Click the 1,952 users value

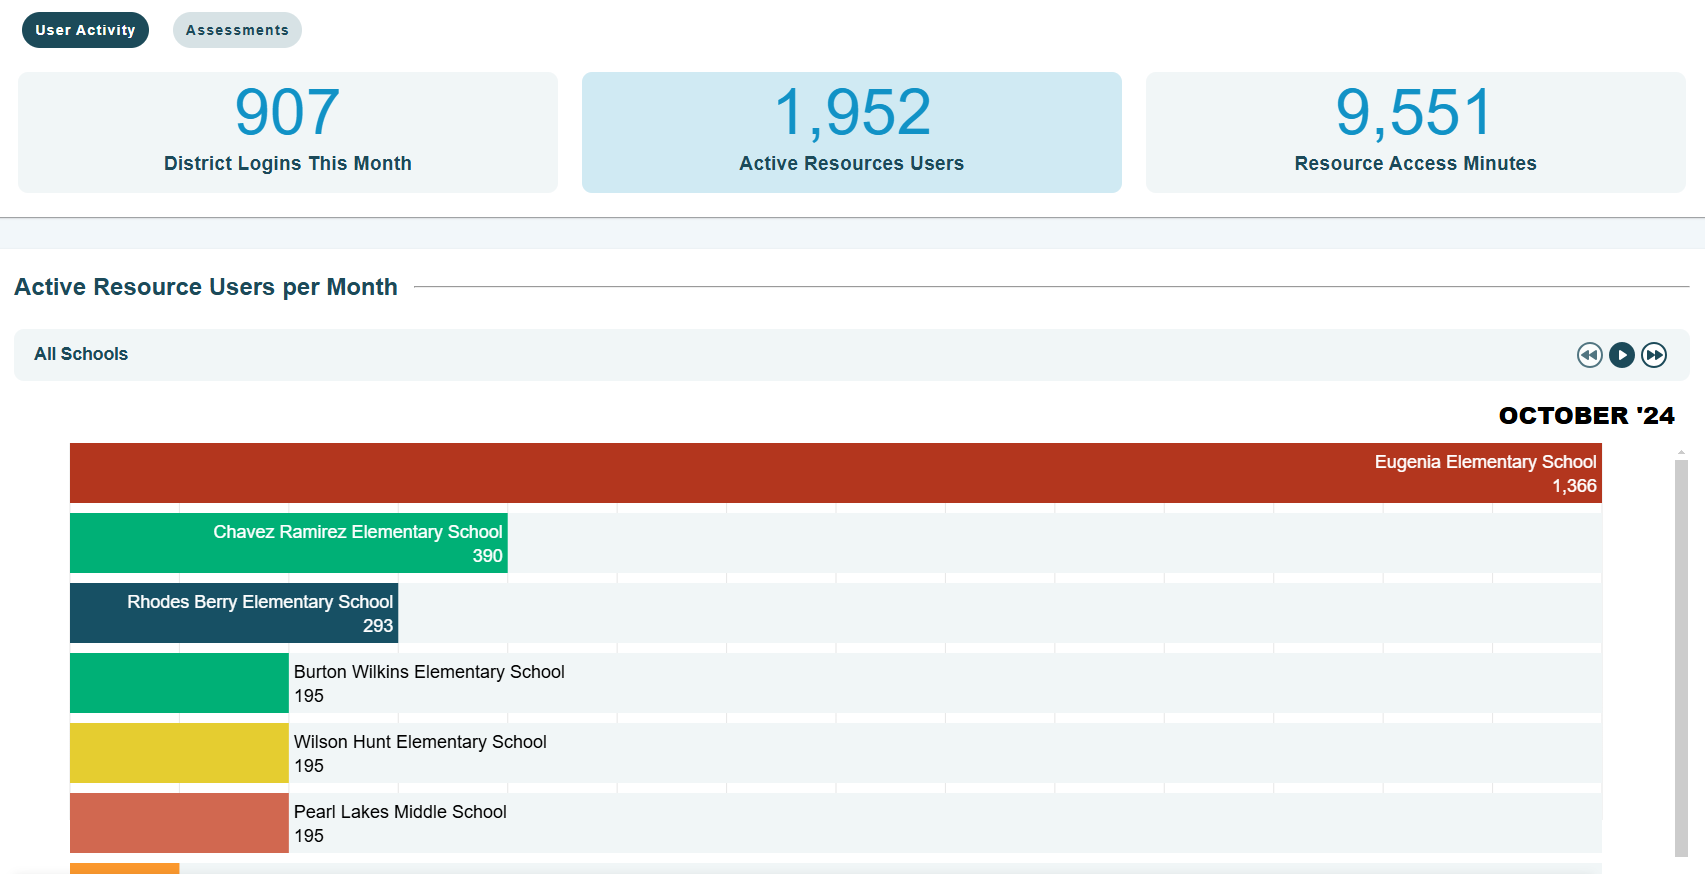(x=852, y=112)
